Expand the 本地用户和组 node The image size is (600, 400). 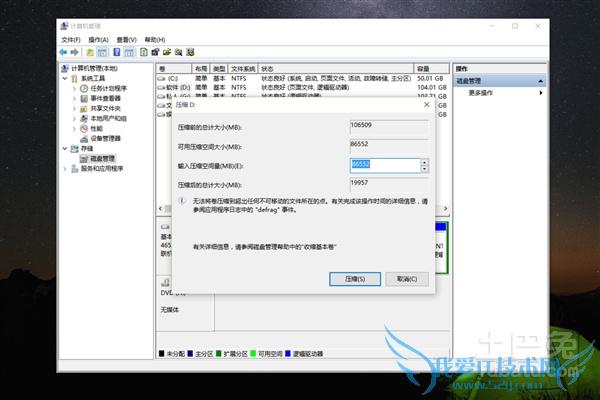tap(74, 119)
